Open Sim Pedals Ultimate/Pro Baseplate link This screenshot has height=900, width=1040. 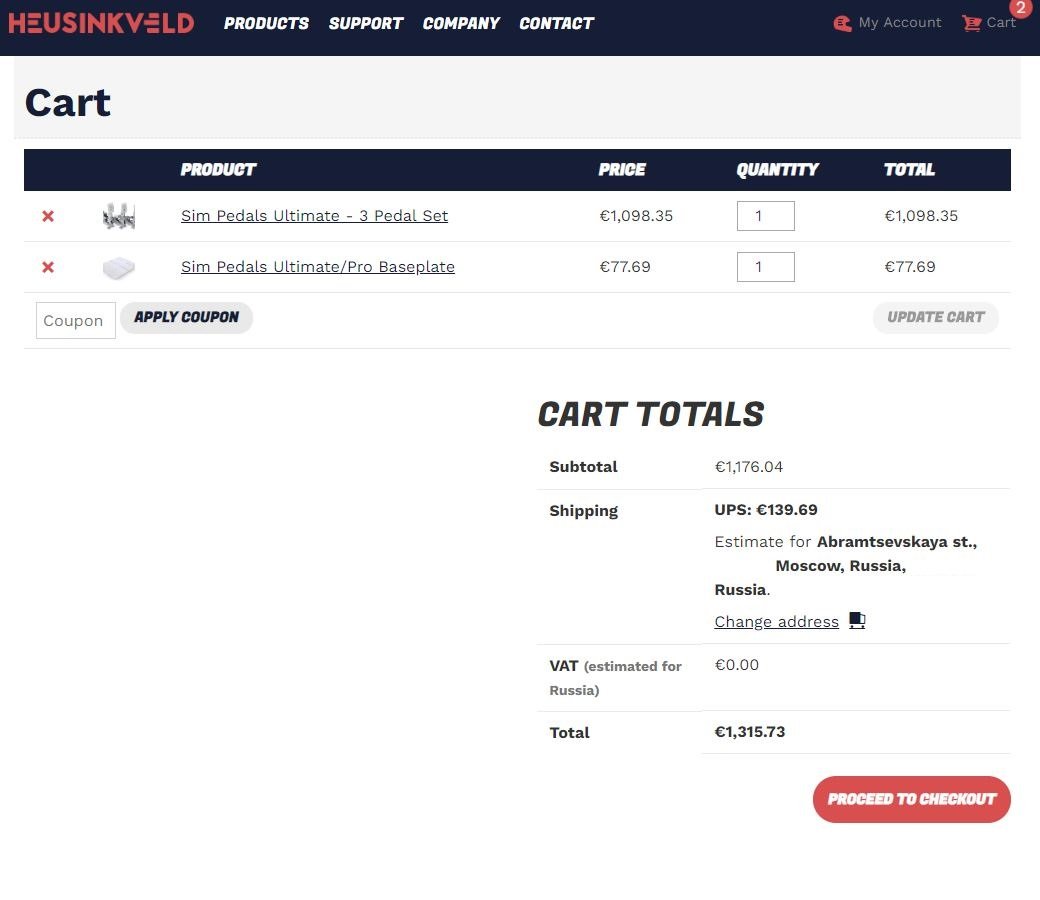coord(318,267)
